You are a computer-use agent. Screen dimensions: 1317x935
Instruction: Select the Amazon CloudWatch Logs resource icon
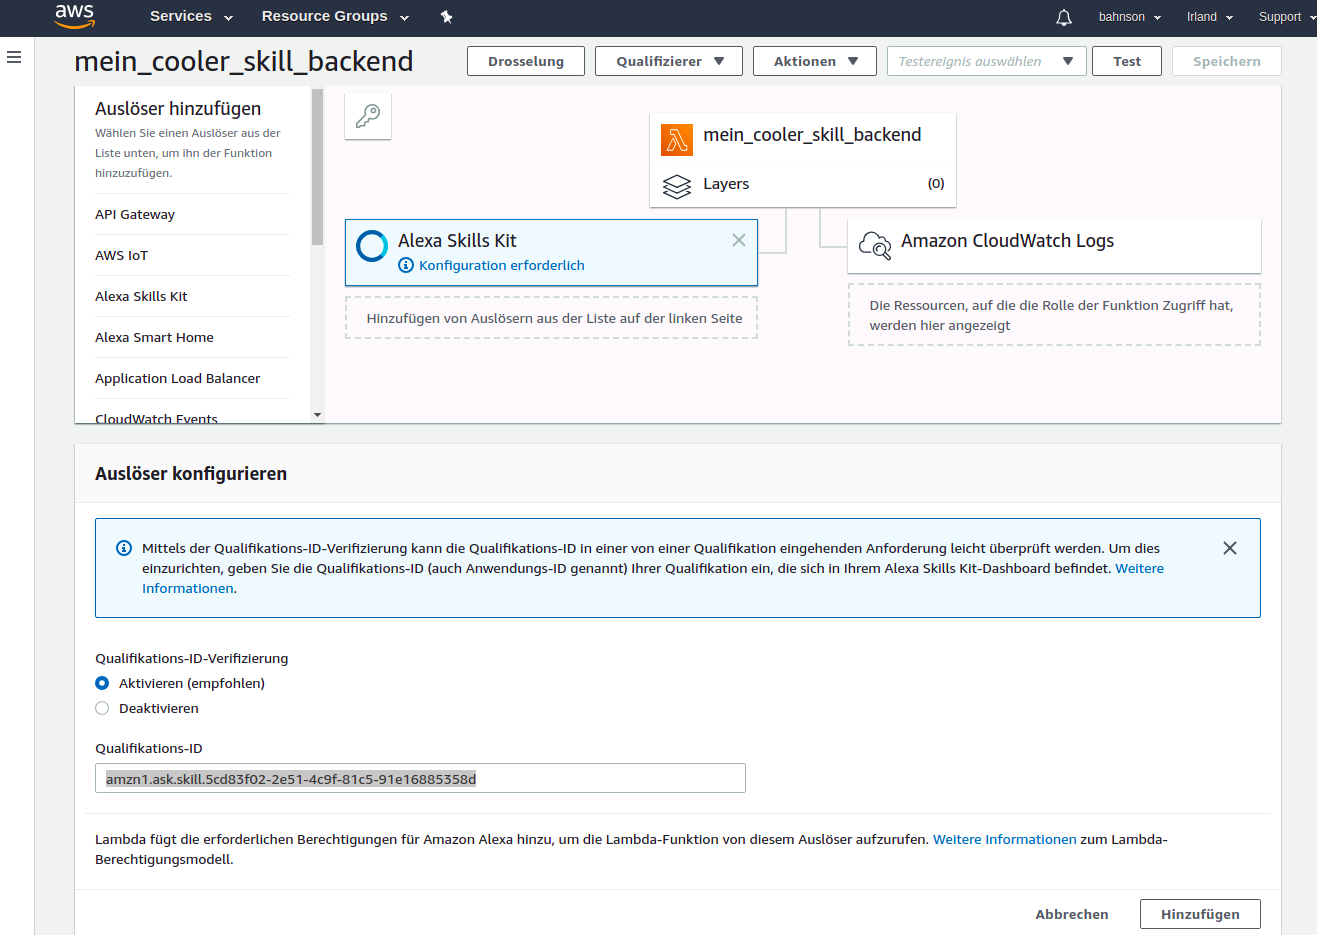[x=874, y=246]
